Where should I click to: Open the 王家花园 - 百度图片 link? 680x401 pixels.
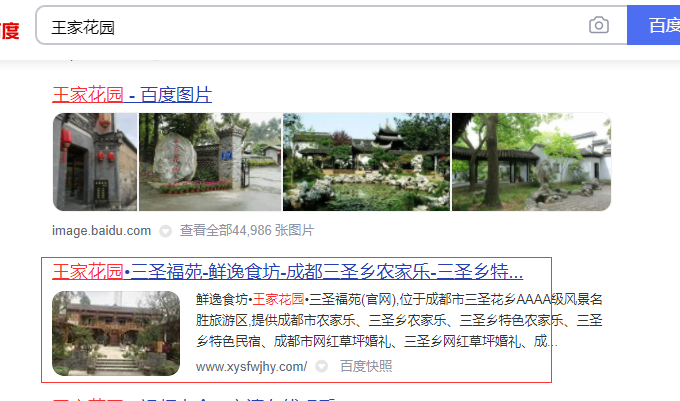pyautogui.click(x=132, y=95)
